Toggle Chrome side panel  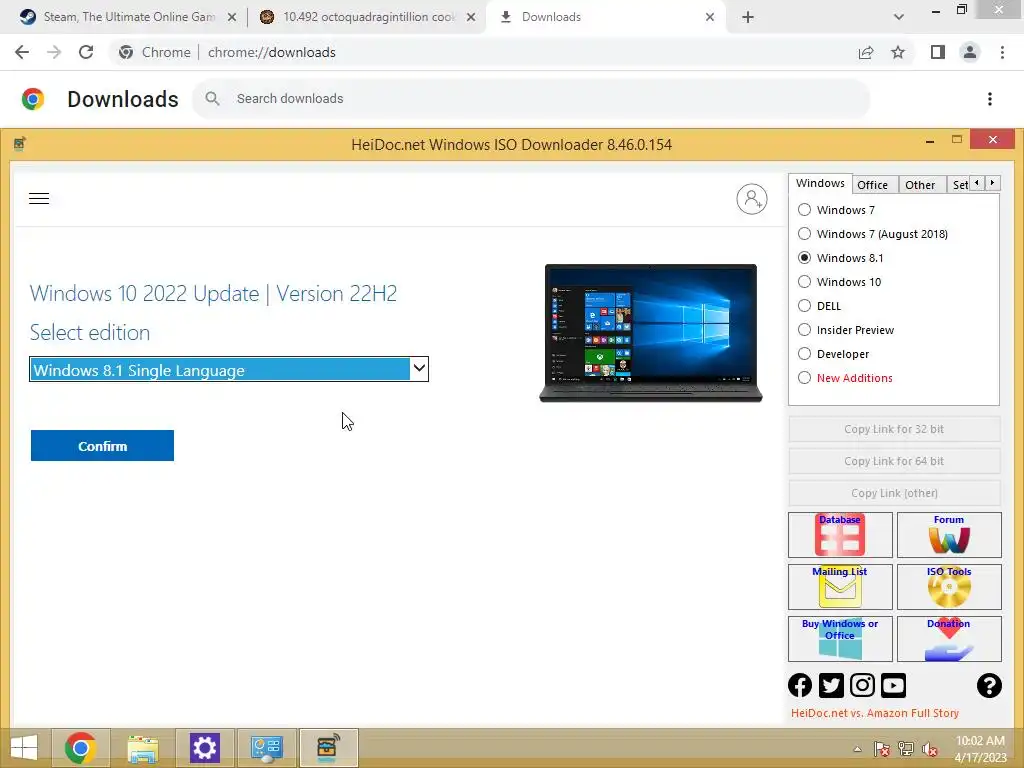tap(938, 52)
